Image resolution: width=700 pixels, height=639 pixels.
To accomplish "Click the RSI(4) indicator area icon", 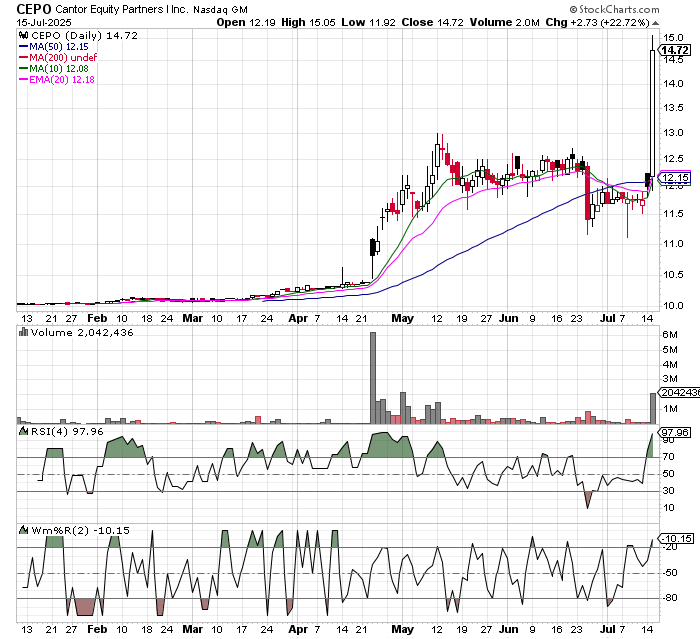I will tap(23, 431).
